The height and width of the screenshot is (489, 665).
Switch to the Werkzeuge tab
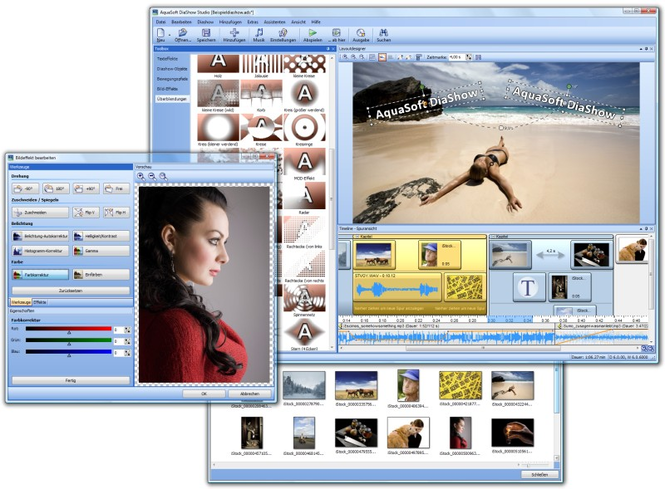[21, 302]
